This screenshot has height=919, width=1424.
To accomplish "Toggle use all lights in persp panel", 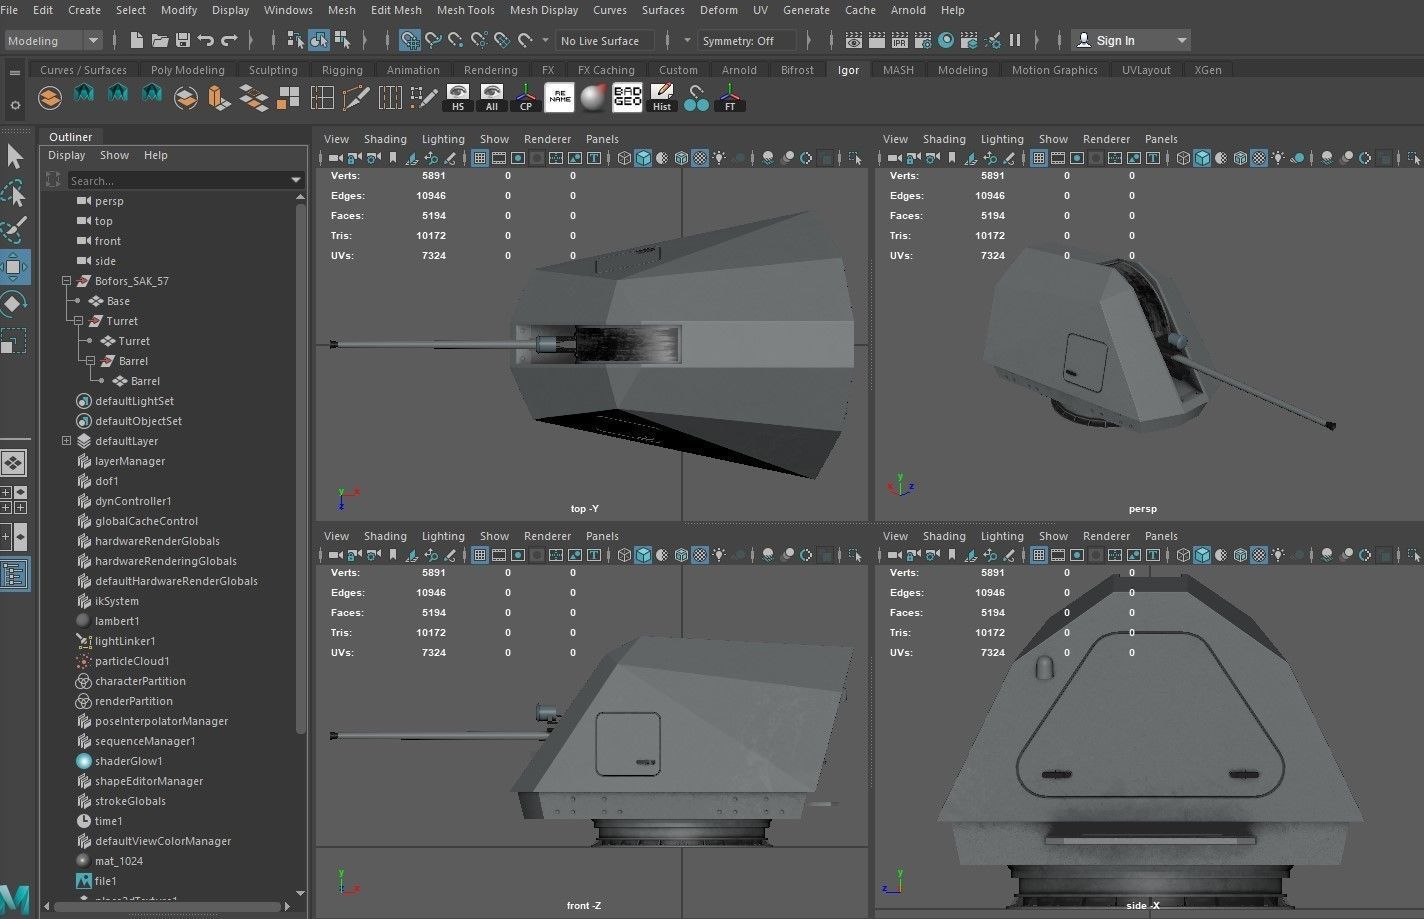I will (x=1278, y=158).
